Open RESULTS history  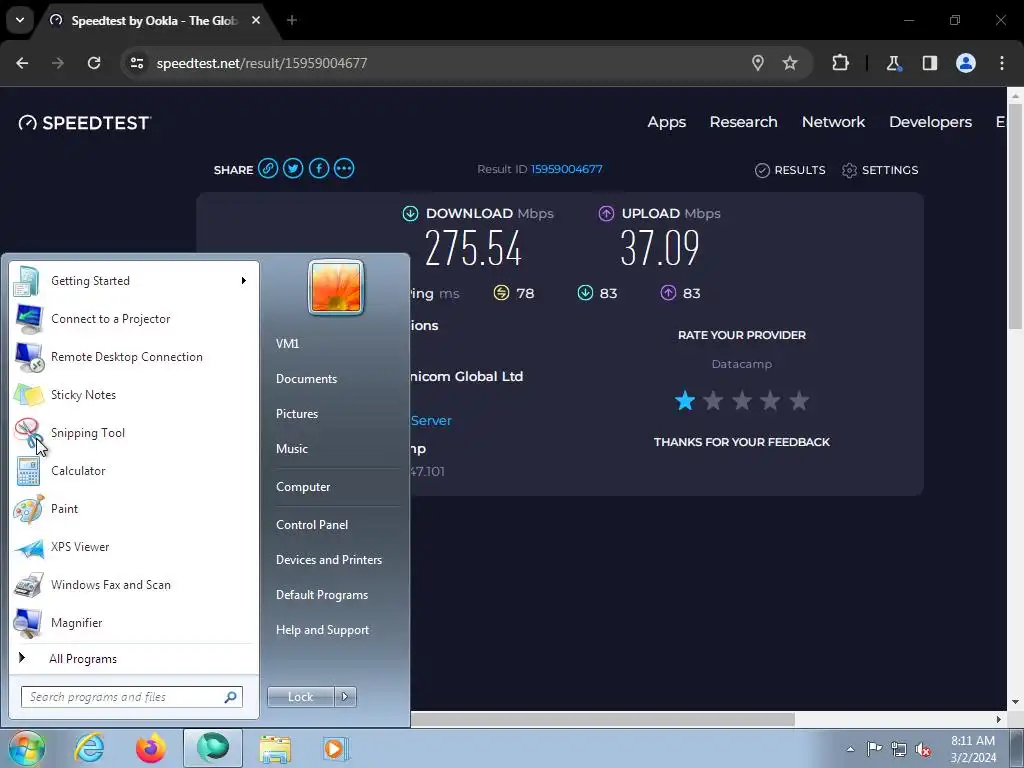(x=790, y=170)
